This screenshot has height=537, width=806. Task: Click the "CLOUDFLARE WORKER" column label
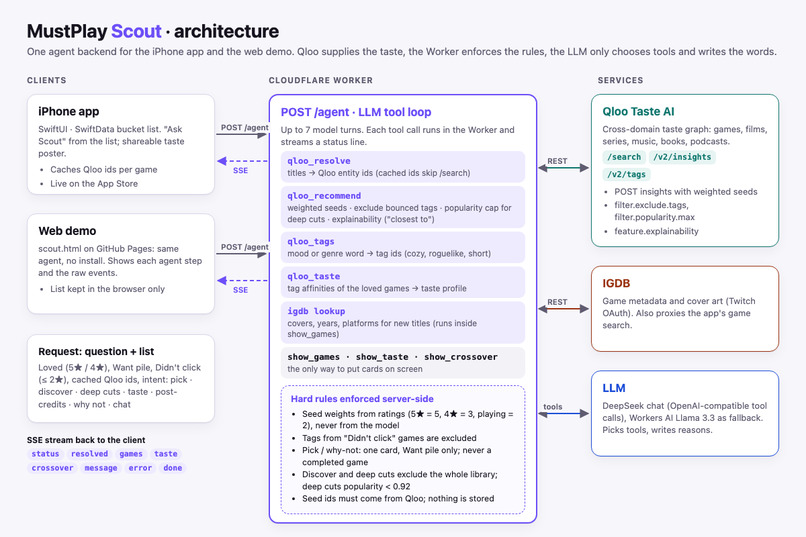[321, 80]
